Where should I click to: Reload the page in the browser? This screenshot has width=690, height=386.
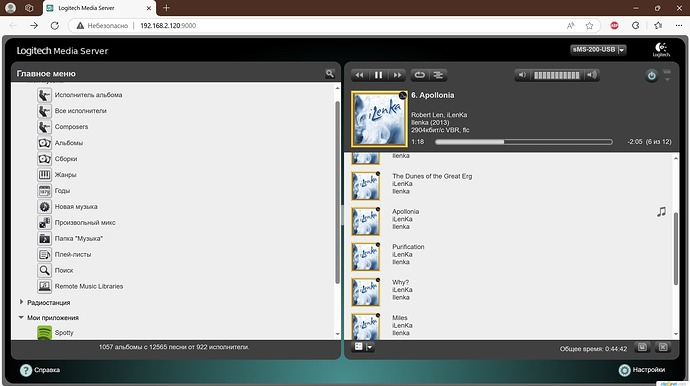[x=55, y=26]
